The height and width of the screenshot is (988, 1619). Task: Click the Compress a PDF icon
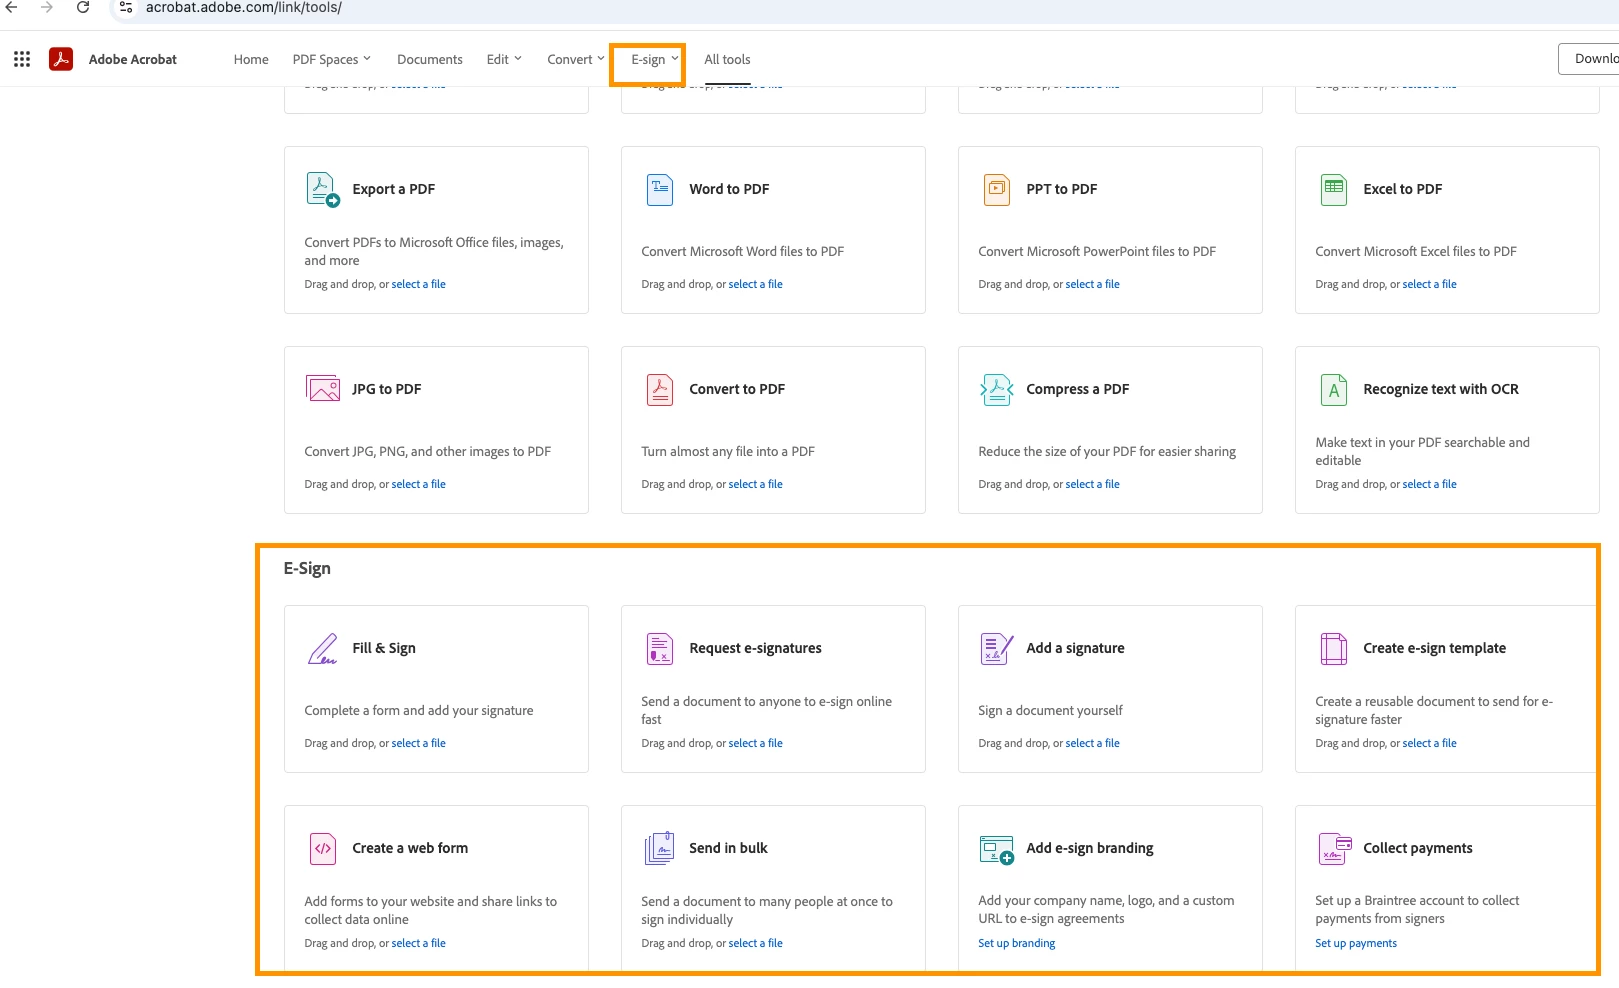(x=997, y=389)
